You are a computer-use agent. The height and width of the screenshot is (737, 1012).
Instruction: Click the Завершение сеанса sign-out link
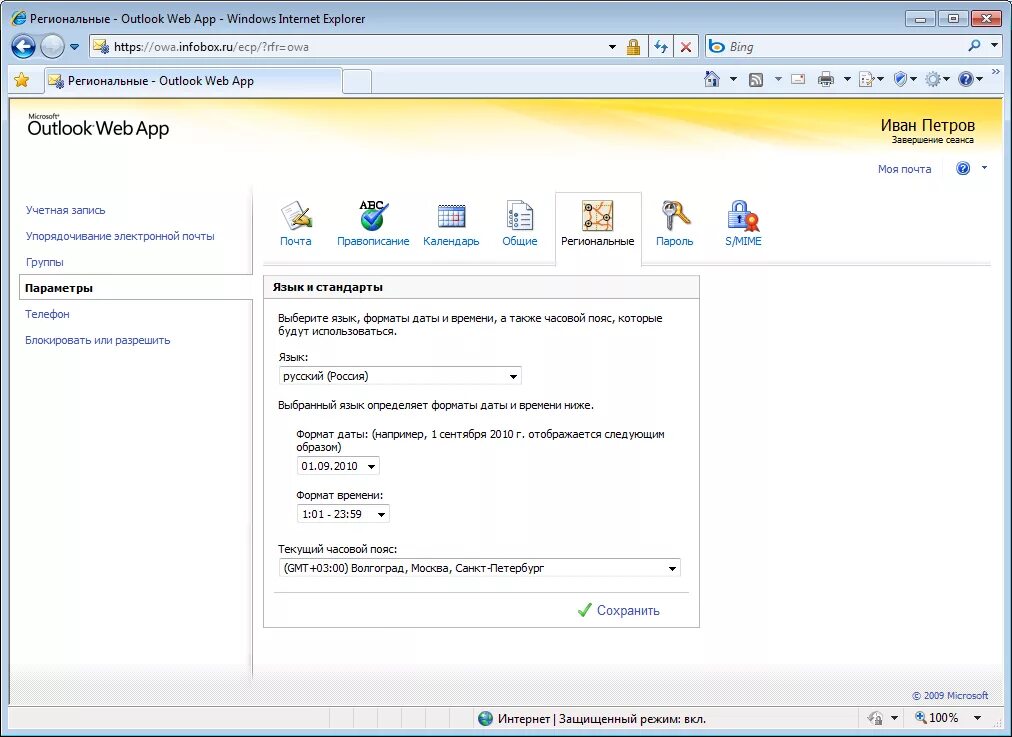click(933, 139)
